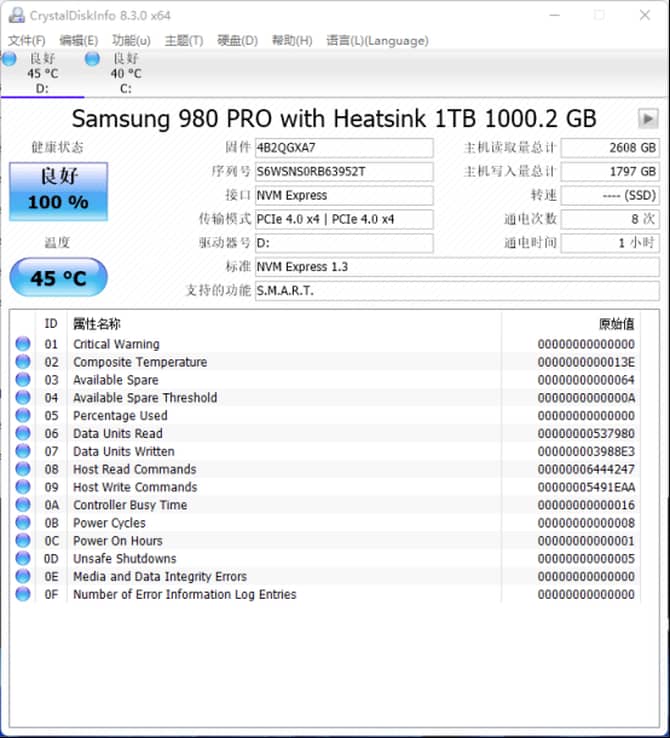
Task: Select the Controller Busy Time attribute name
Action: (x=130, y=505)
